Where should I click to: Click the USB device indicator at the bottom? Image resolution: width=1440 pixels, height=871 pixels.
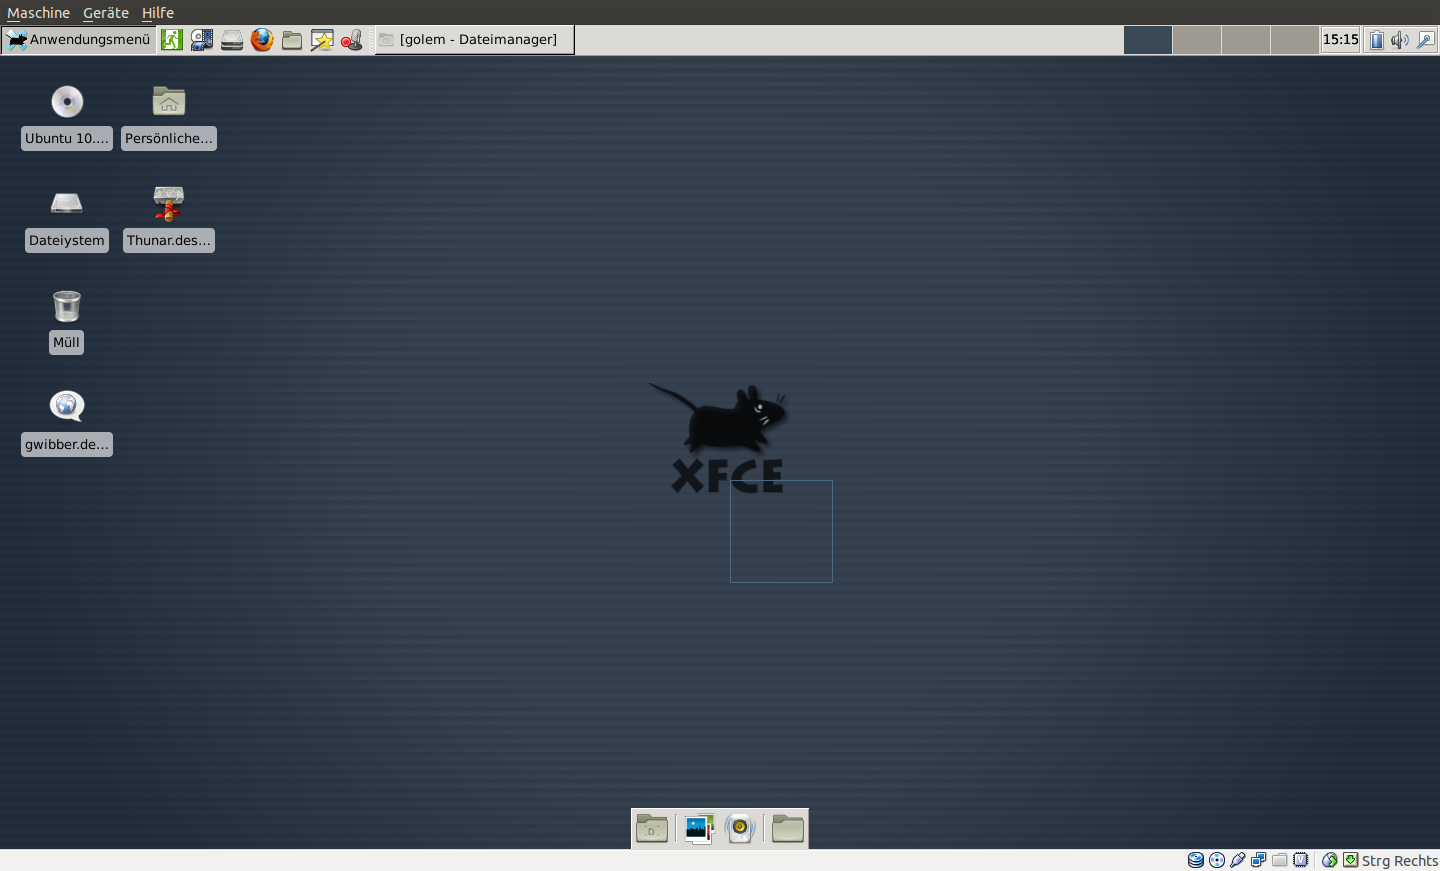[1237, 860]
